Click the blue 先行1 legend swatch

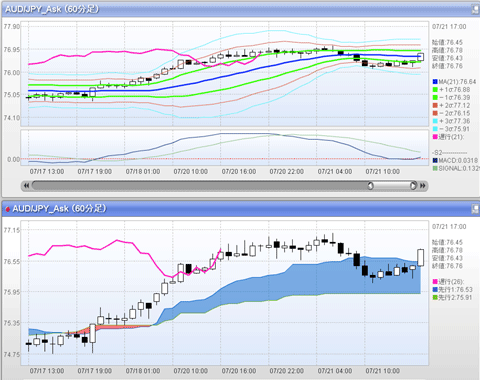pyautogui.click(x=435, y=290)
